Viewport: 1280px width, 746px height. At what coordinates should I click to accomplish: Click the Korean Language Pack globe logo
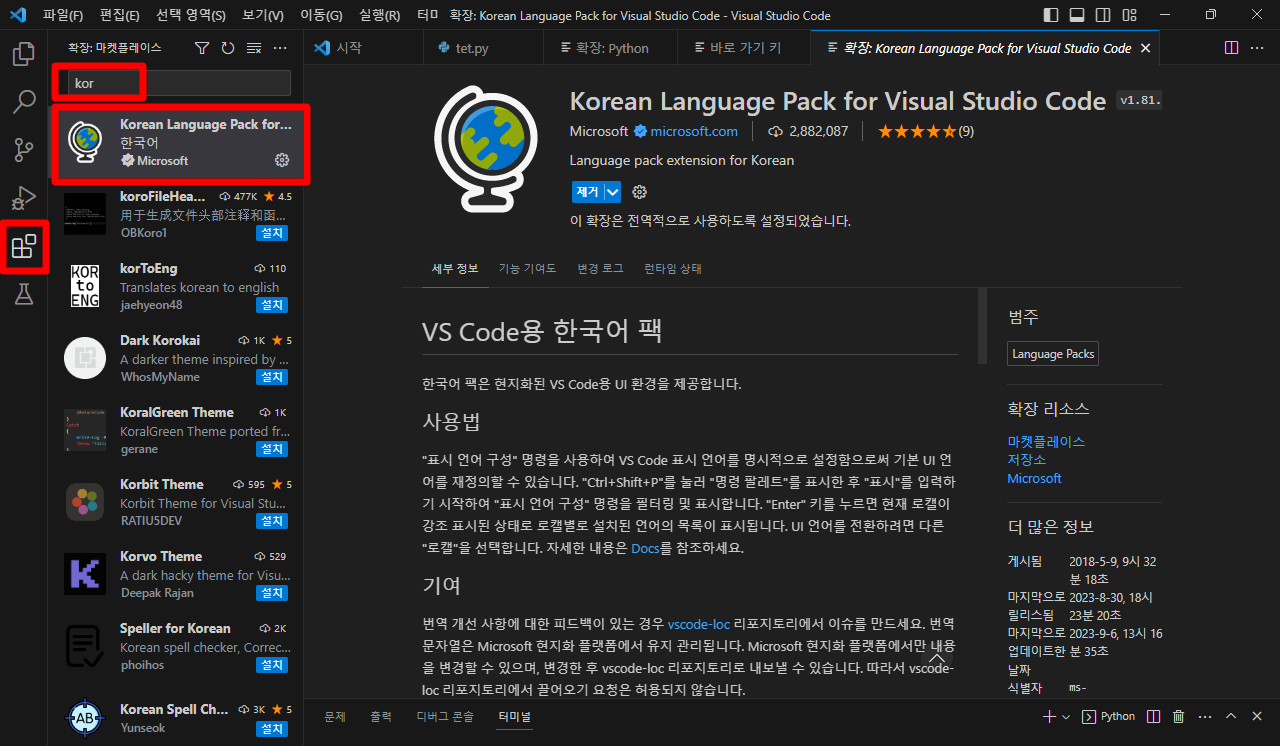click(488, 151)
